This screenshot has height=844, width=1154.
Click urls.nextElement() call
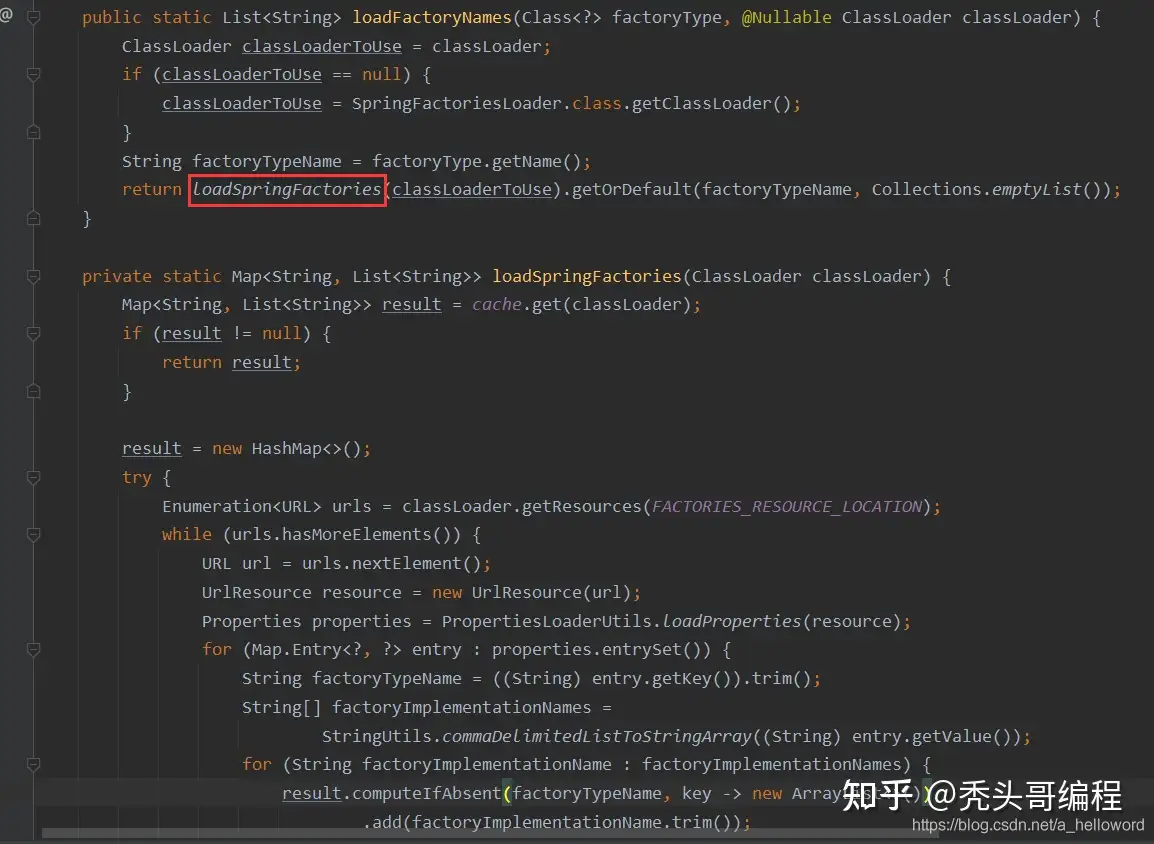point(392,564)
